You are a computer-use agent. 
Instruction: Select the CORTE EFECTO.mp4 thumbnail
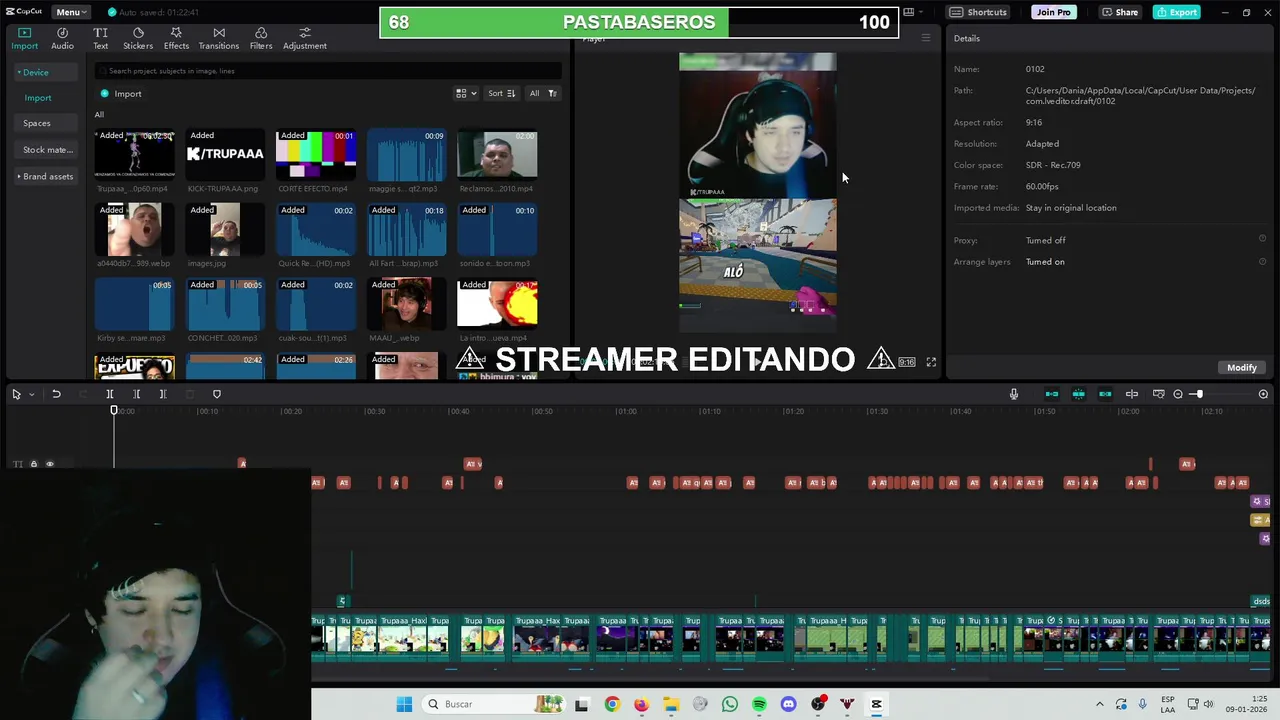pyautogui.click(x=316, y=155)
